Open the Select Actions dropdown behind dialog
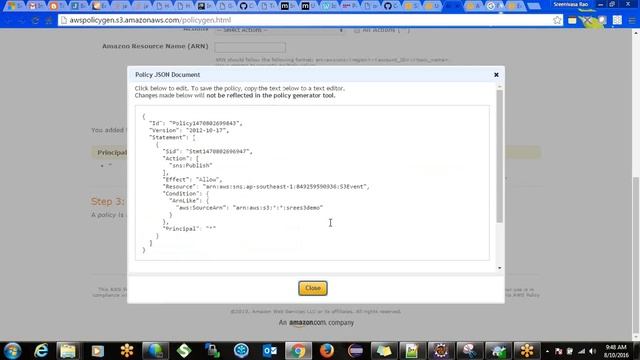This screenshot has height=360, width=640. pyautogui.click(x=280, y=30)
